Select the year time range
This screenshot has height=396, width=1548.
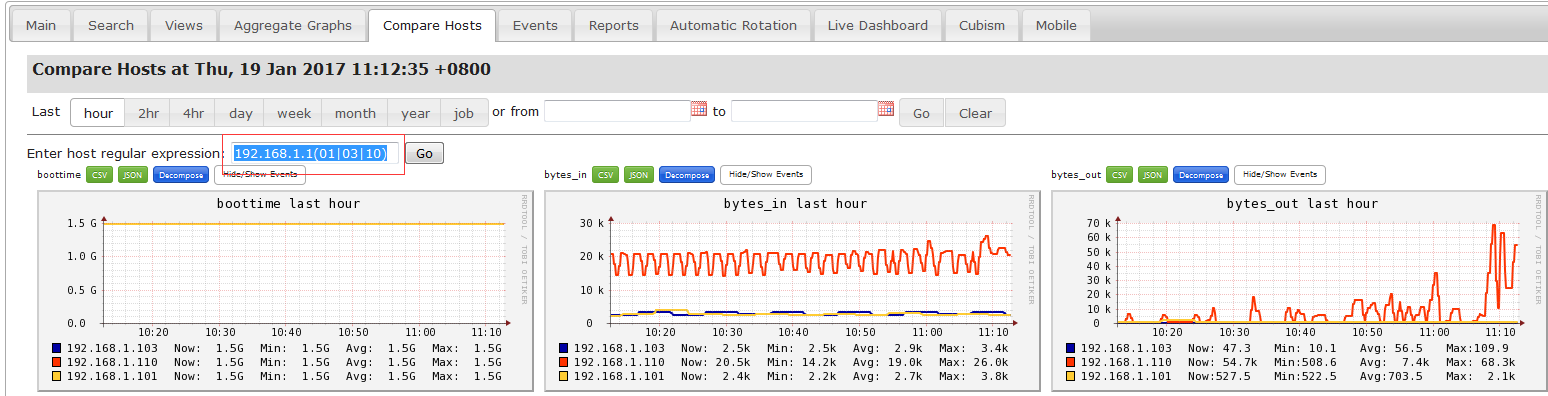pos(415,113)
